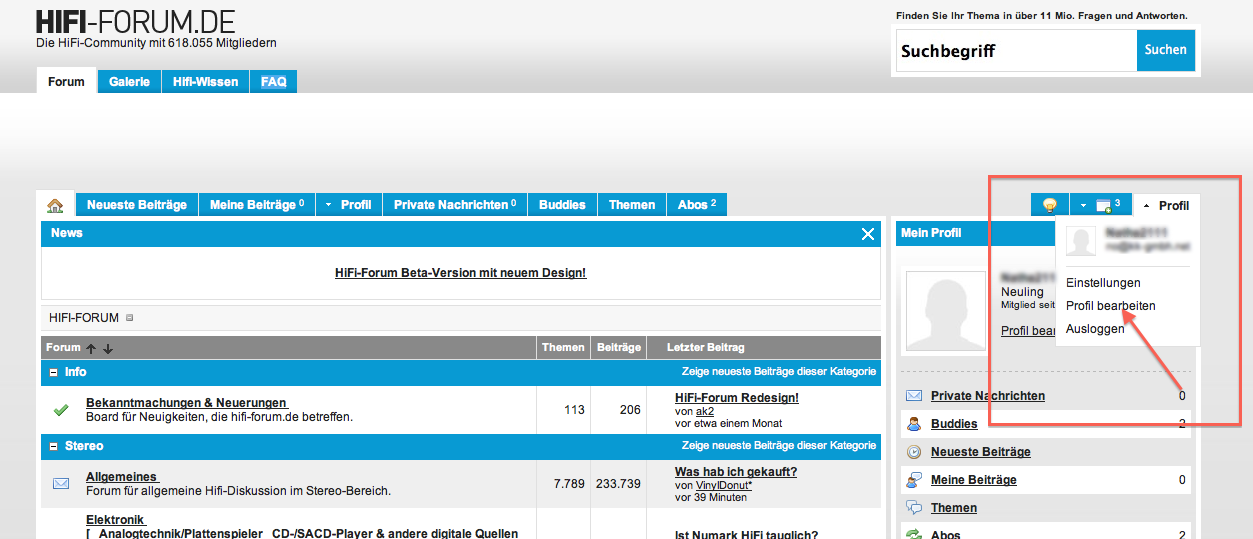Switch to the Galerie tab

pyautogui.click(x=129, y=81)
